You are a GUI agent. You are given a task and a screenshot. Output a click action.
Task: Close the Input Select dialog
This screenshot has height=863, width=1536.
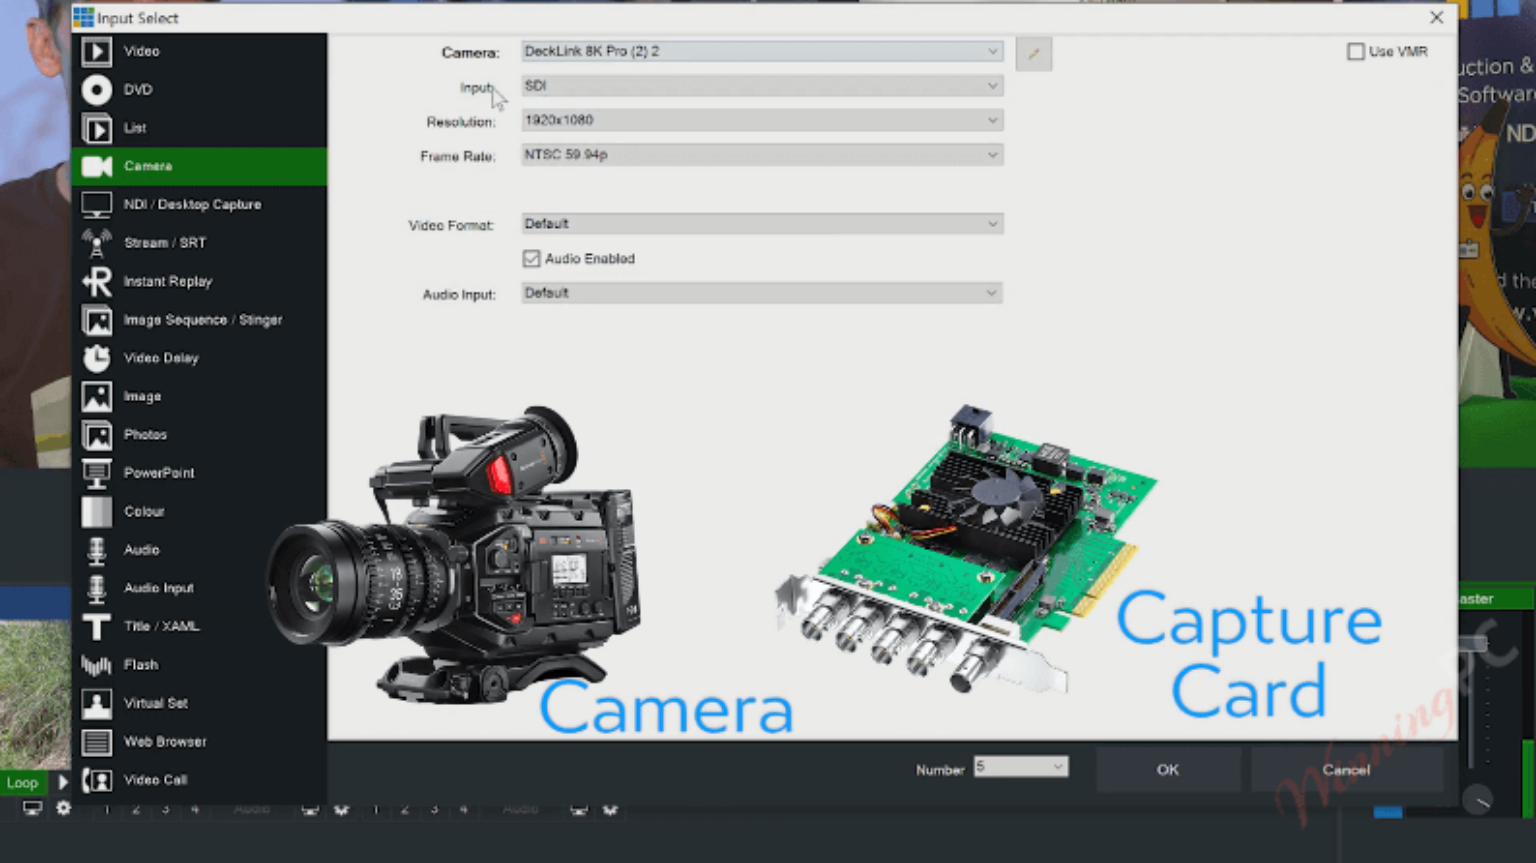click(x=1436, y=18)
